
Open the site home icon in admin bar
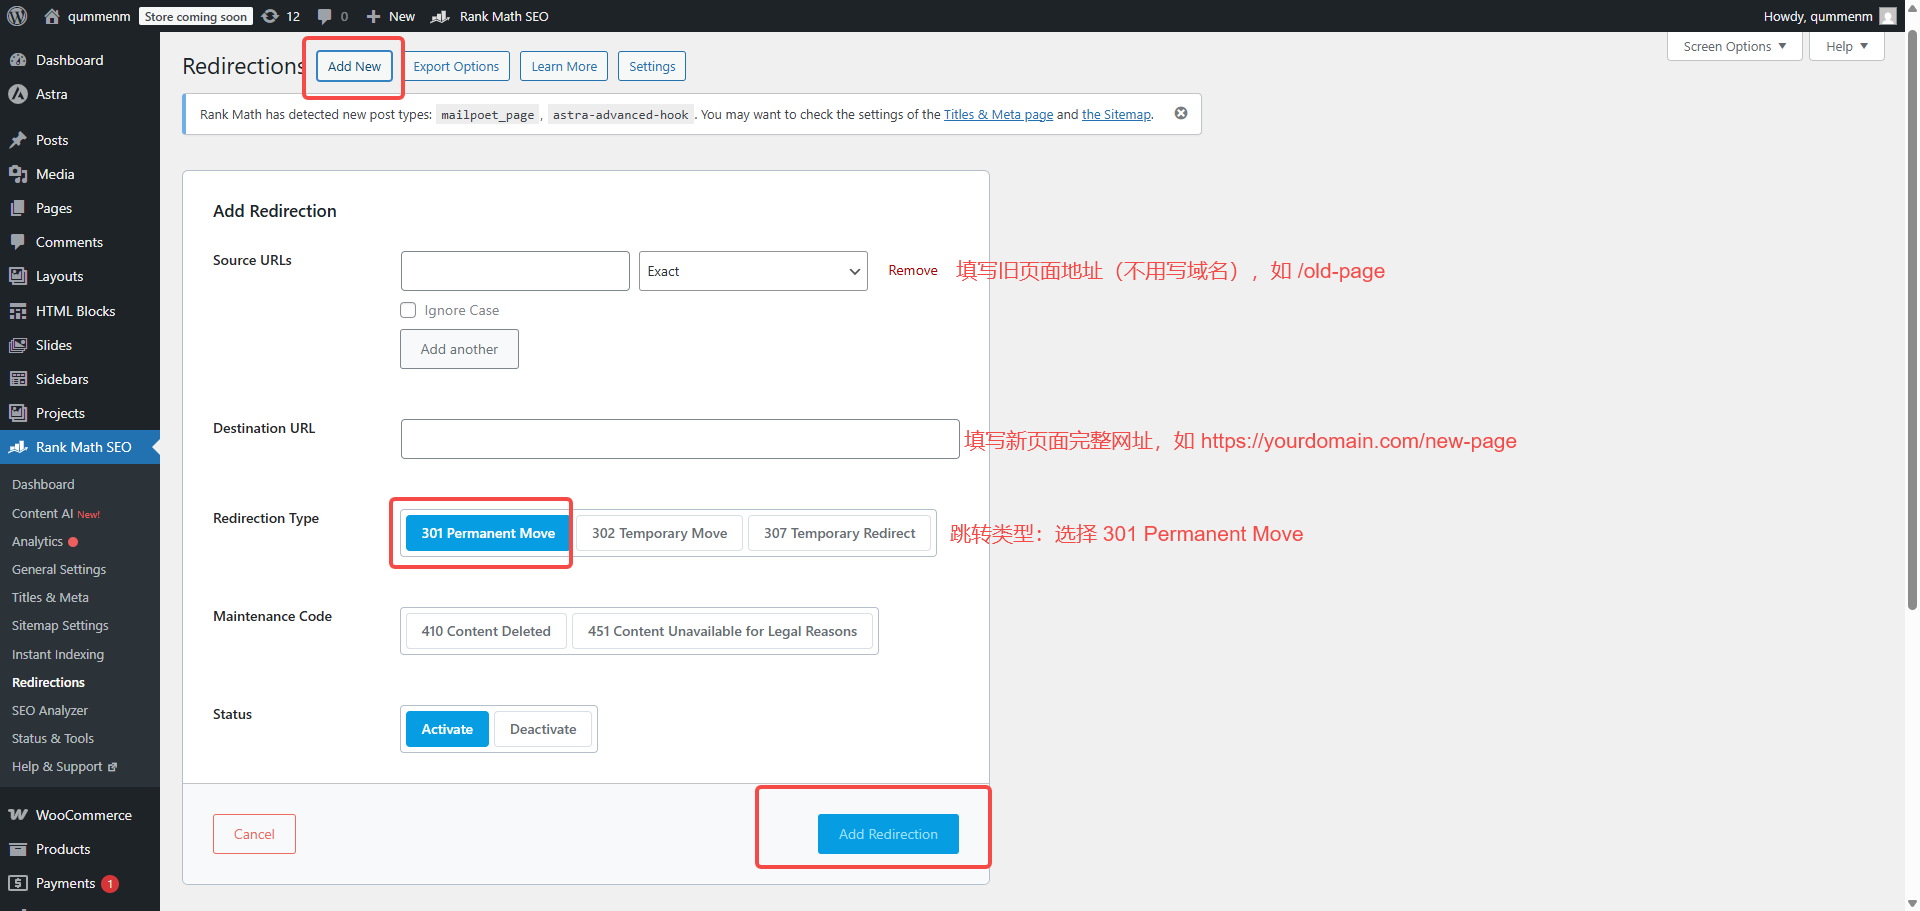pyautogui.click(x=52, y=16)
